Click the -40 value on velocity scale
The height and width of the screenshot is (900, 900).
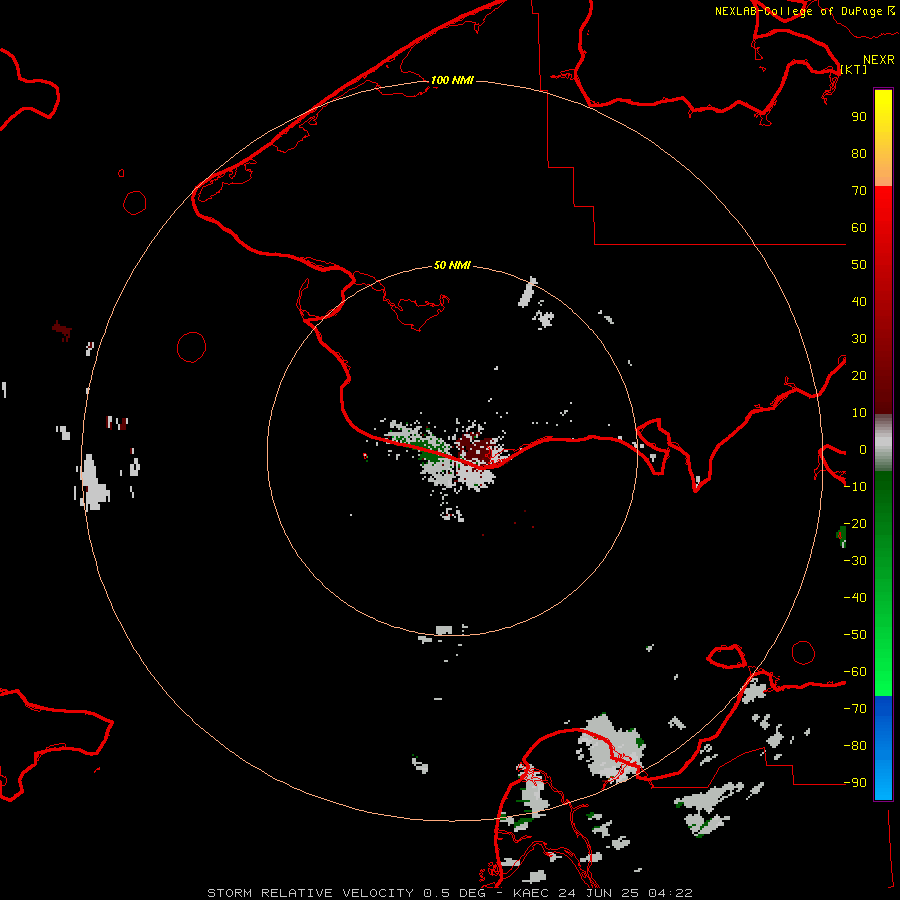[x=855, y=598]
